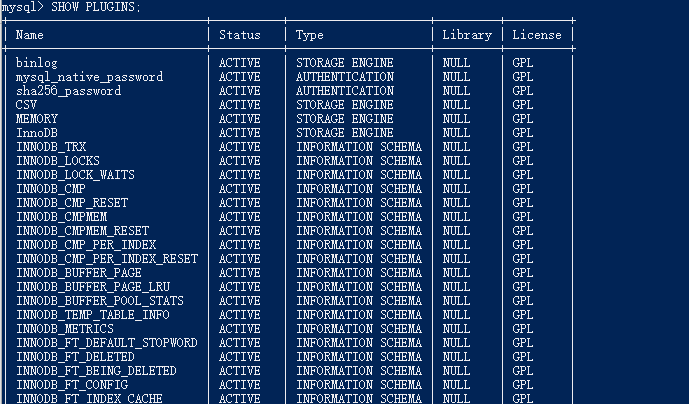
Task: Select the INNODB_FT_CONFIG plugin name
Action: 72,386
